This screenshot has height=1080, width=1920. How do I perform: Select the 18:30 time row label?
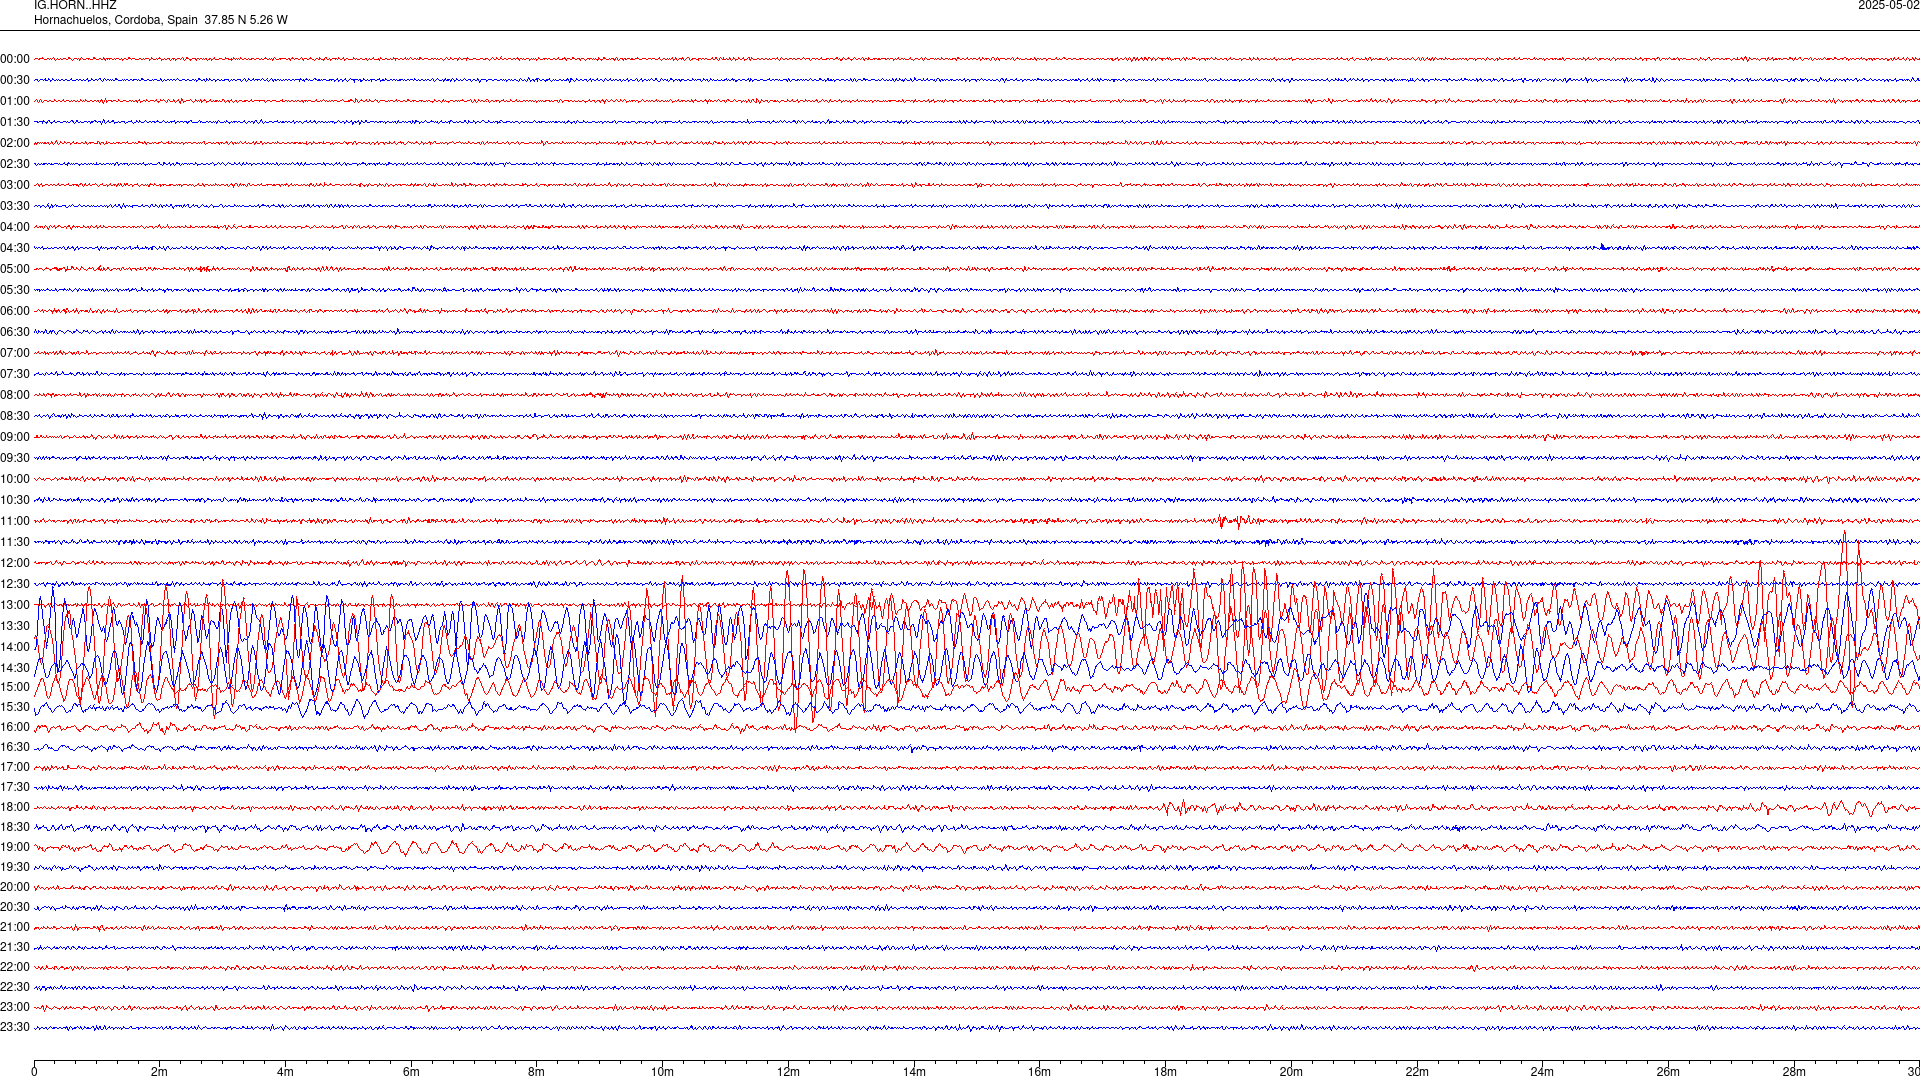(15, 827)
